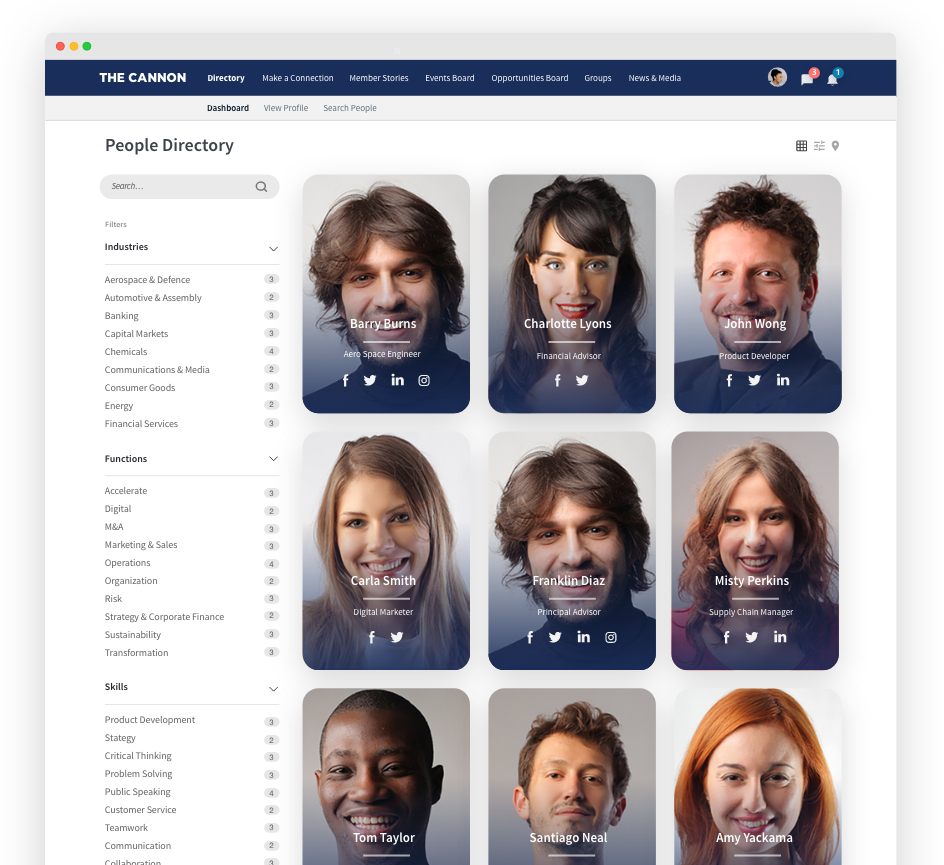Click the user avatar in navbar
The height and width of the screenshot is (865, 944).
pos(777,77)
